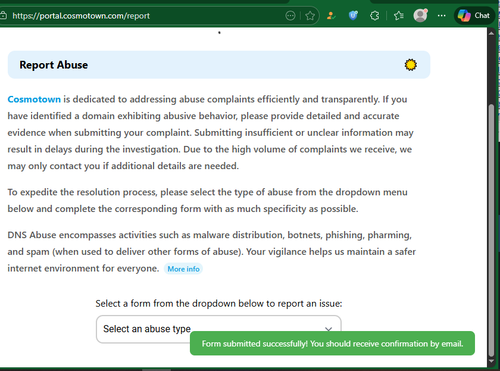
Task: Open the Favorites list star icon
Action: tap(399, 16)
